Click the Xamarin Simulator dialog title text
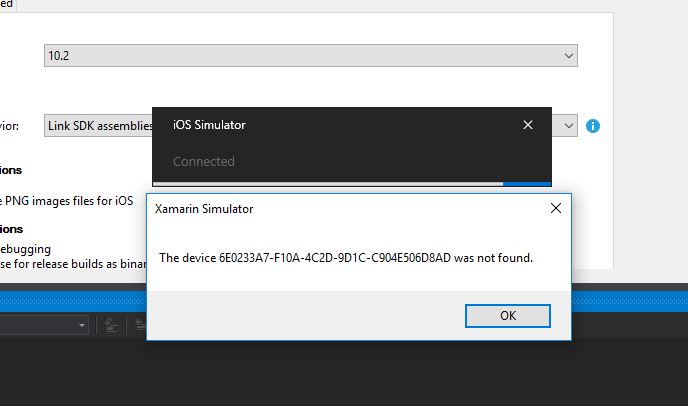This screenshot has height=406, width=688. point(204,208)
